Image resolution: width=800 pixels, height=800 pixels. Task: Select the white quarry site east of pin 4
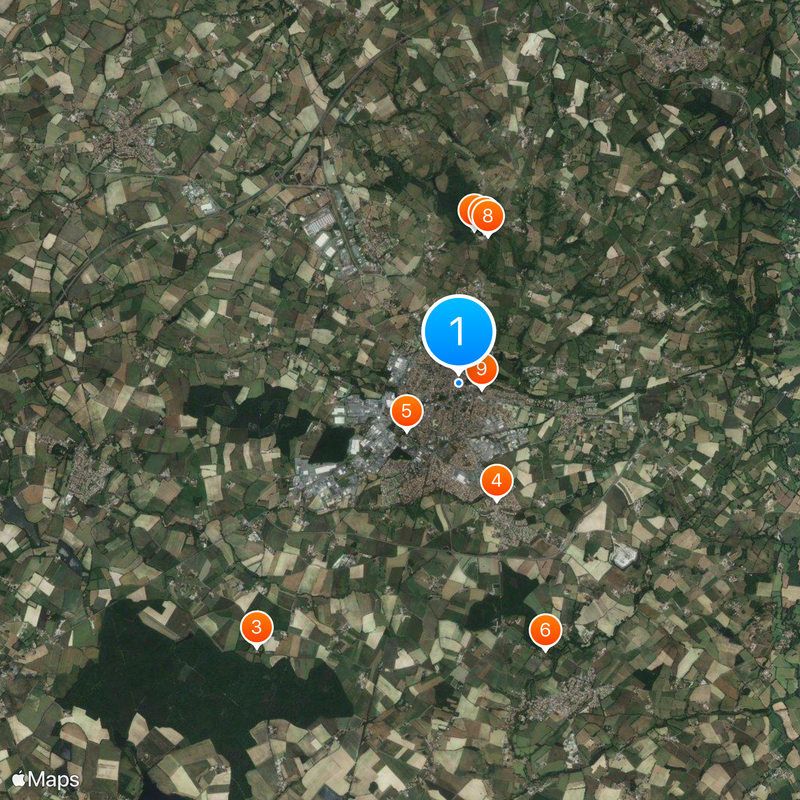[x=623, y=556]
